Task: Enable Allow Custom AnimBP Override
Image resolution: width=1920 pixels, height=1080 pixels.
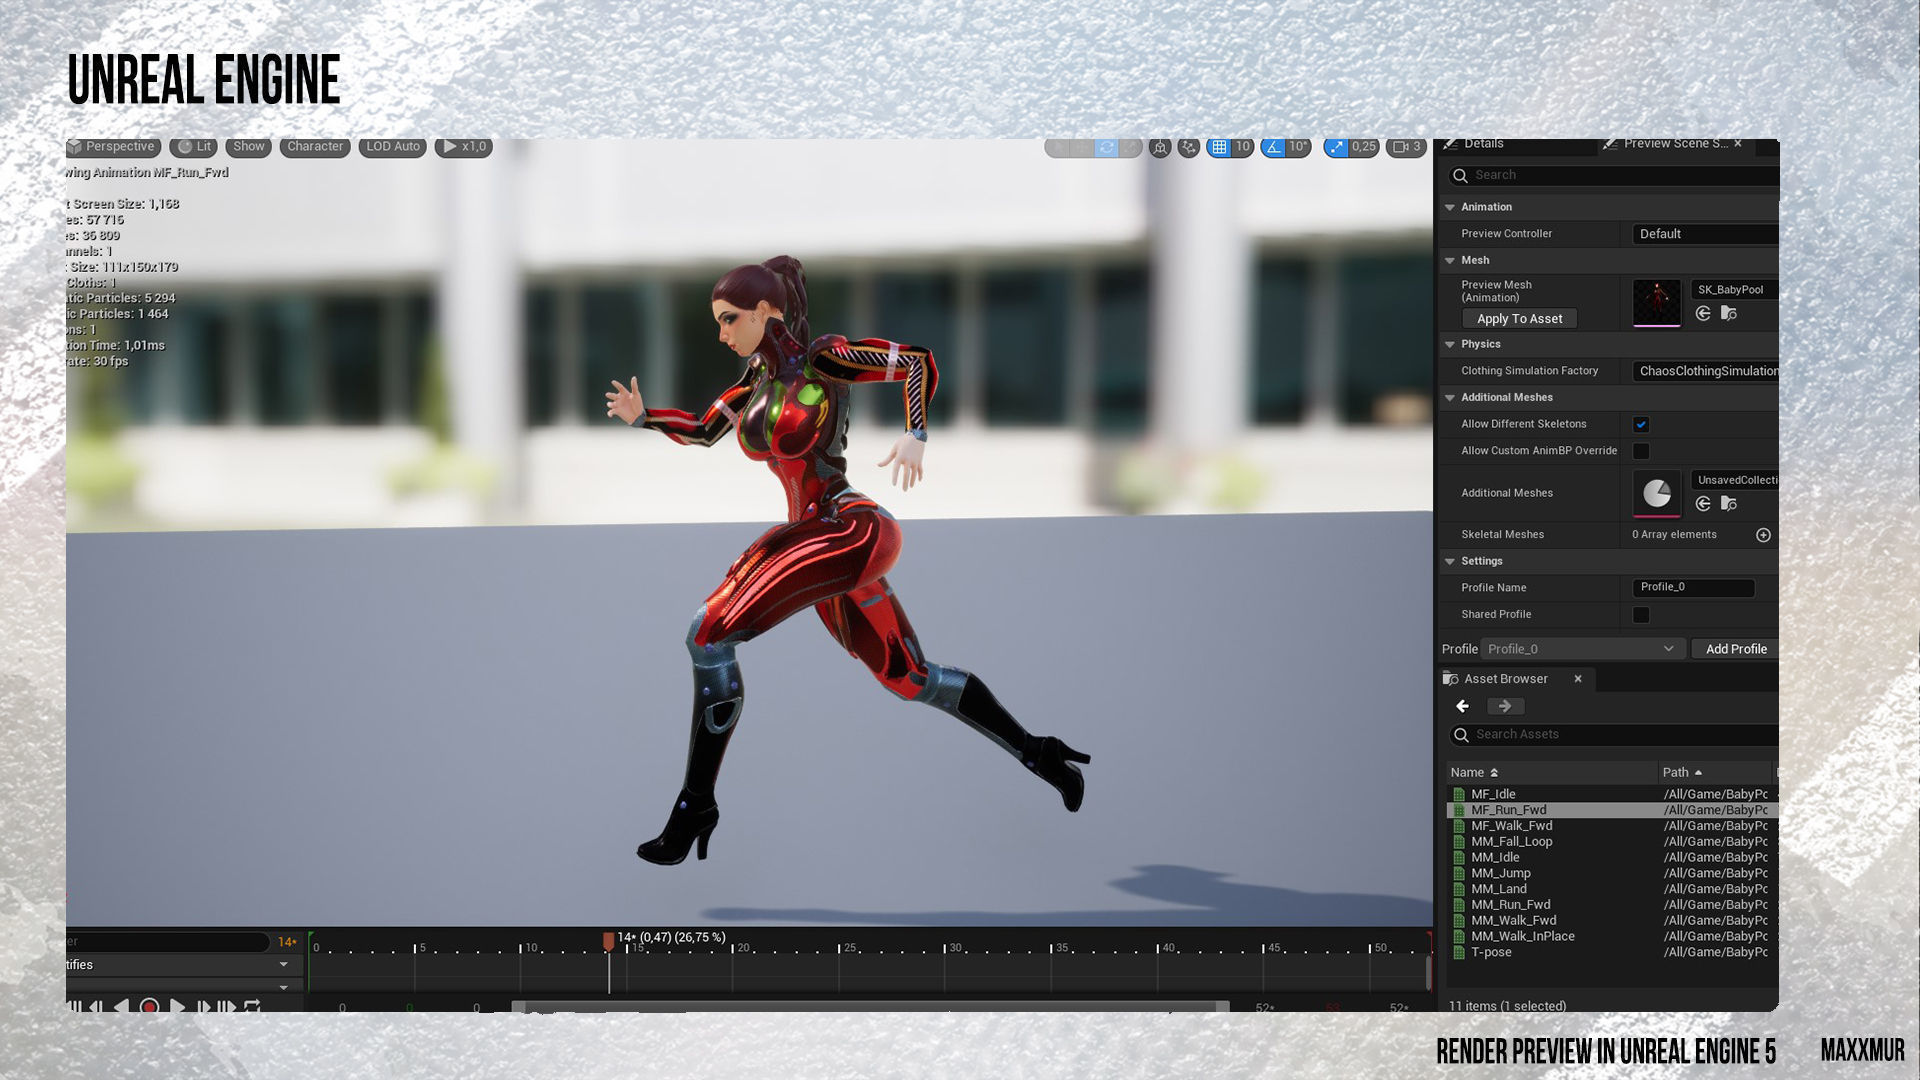Action: point(1641,451)
